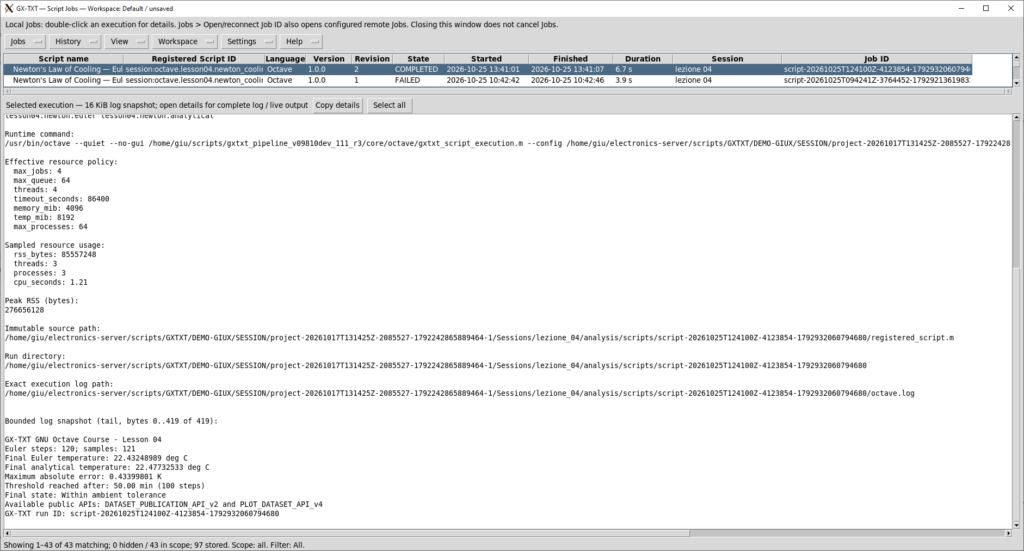
Task: Click Registered Script ID in the COMPLETED row
Action: [194, 69]
